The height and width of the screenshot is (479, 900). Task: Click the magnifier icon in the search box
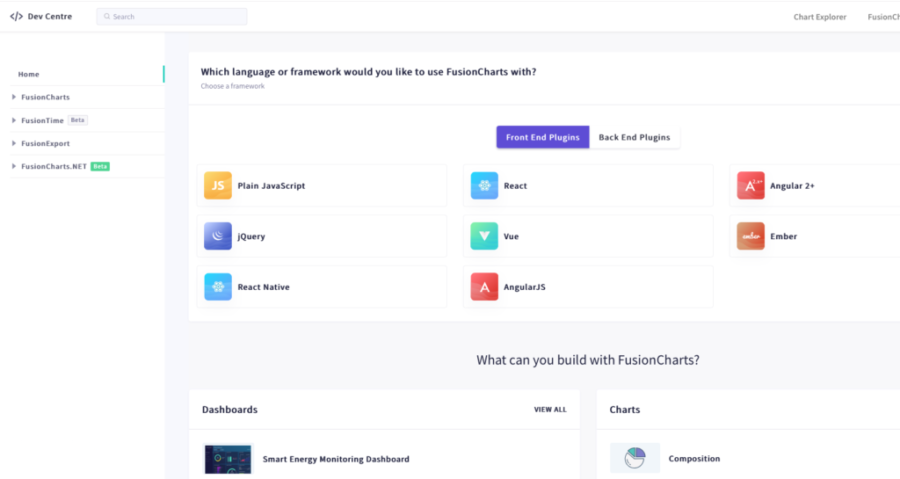click(x=107, y=17)
